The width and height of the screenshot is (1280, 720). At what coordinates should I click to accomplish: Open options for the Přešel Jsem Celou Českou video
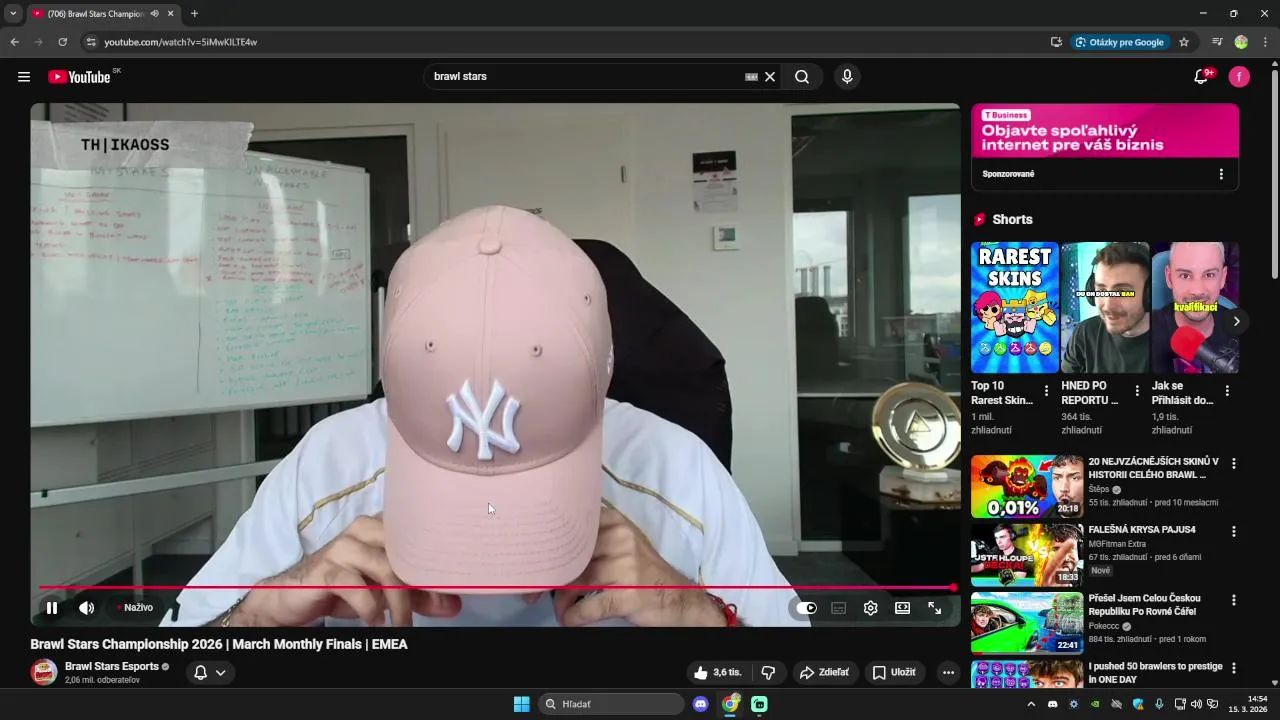pyautogui.click(x=1234, y=600)
